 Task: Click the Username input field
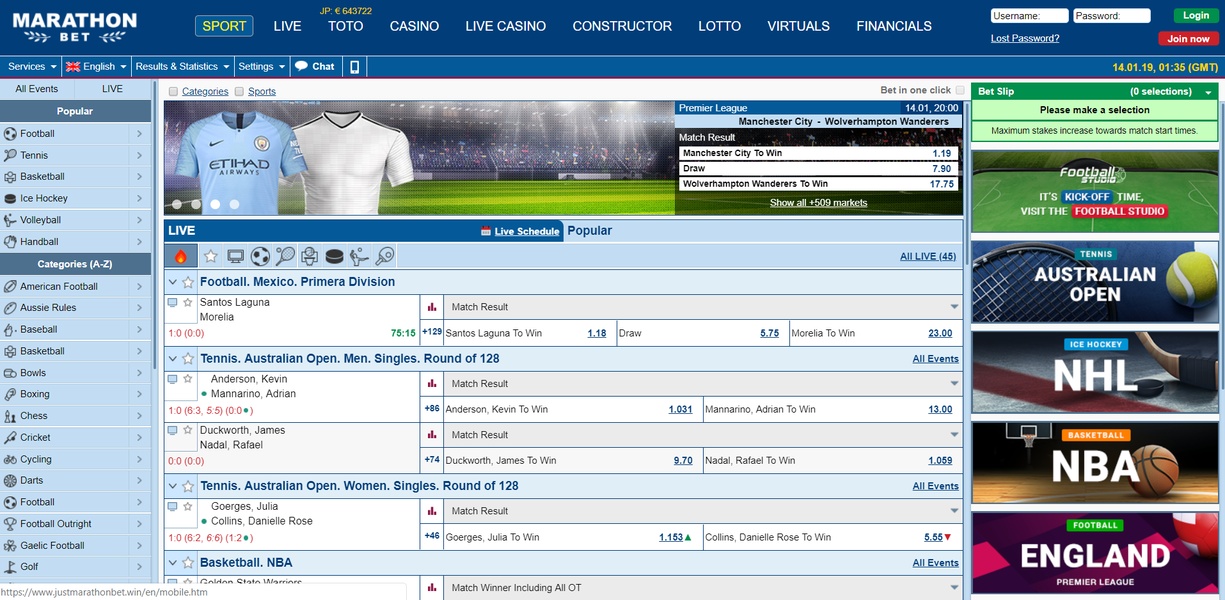(1031, 15)
